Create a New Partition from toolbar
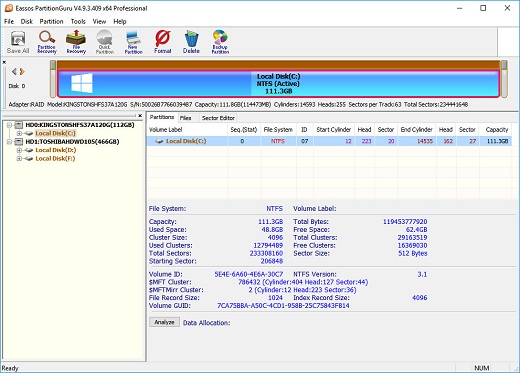The height and width of the screenshot is (373, 520). pos(133,42)
